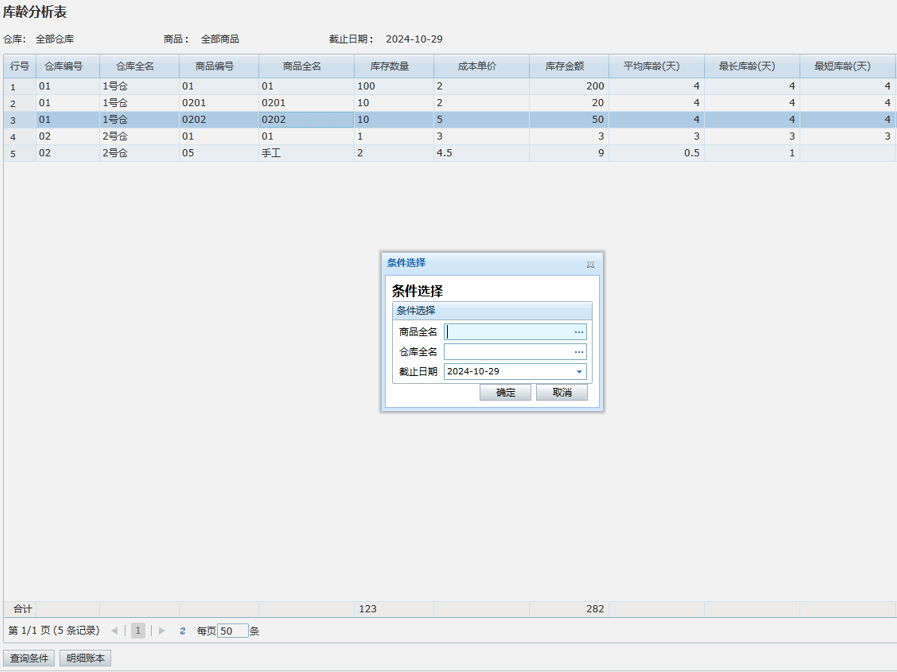Click the 查询条件 button
The width and height of the screenshot is (897, 672).
(x=29, y=658)
